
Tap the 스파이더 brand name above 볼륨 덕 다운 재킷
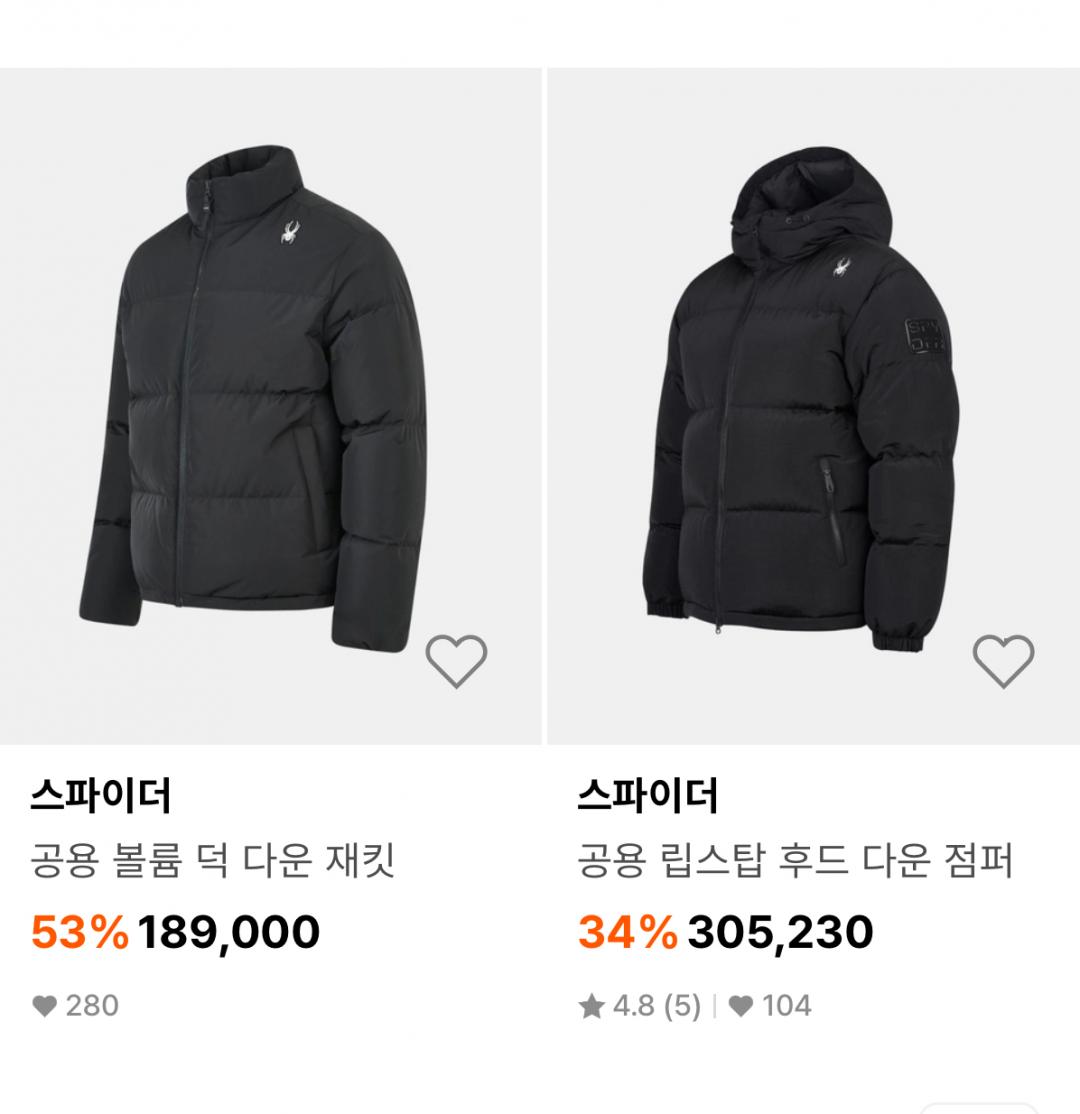(x=101, y=797)
